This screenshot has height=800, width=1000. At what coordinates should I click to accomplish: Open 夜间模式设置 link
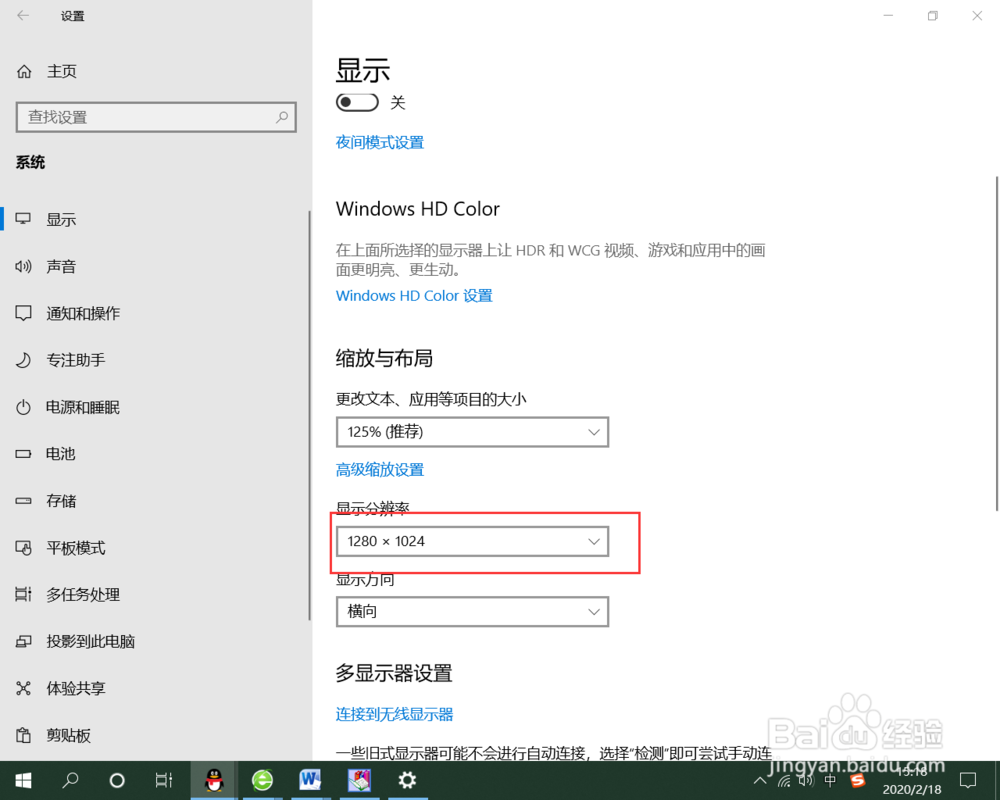pyautogui.click(x=379, y=142)
